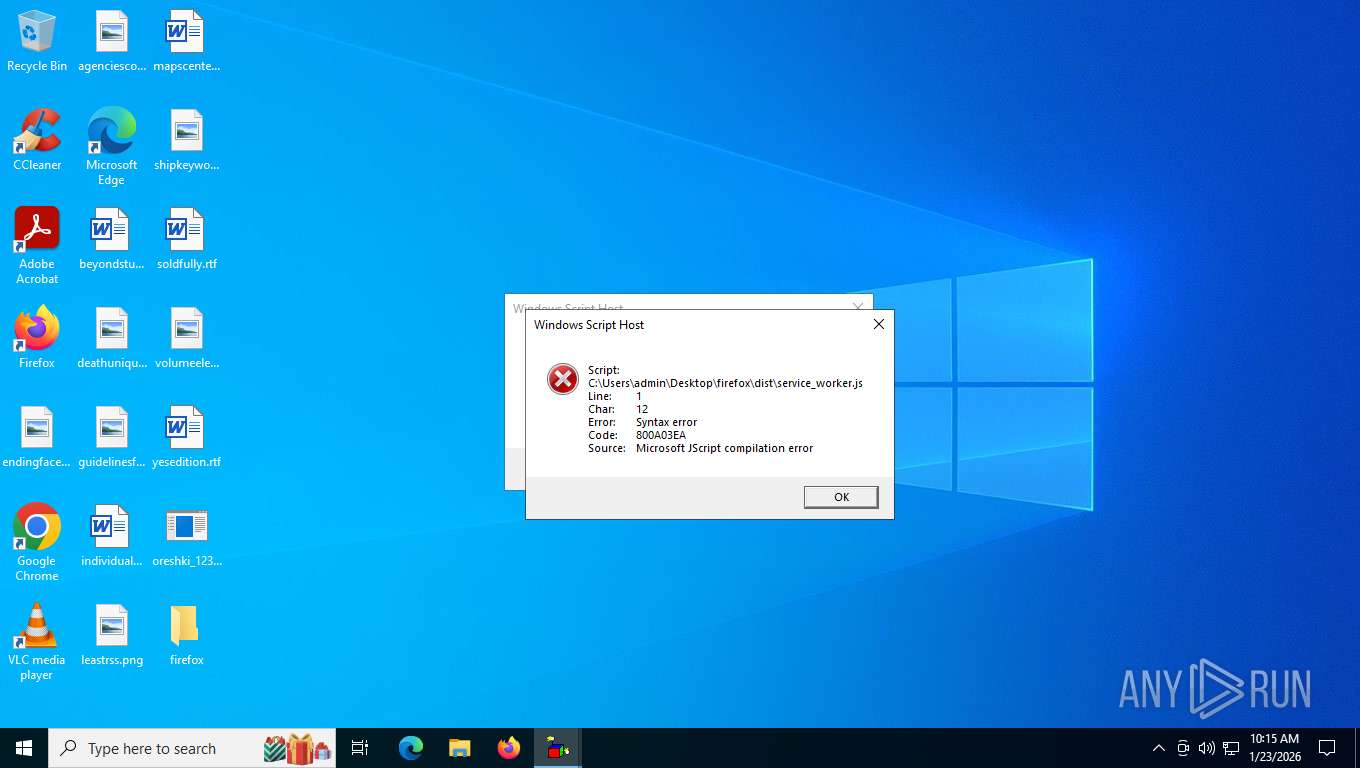Screen dimensions: 1360x768
Task: Select the Adobe Acrobat desktop shortcut
Action: [37, 246]
